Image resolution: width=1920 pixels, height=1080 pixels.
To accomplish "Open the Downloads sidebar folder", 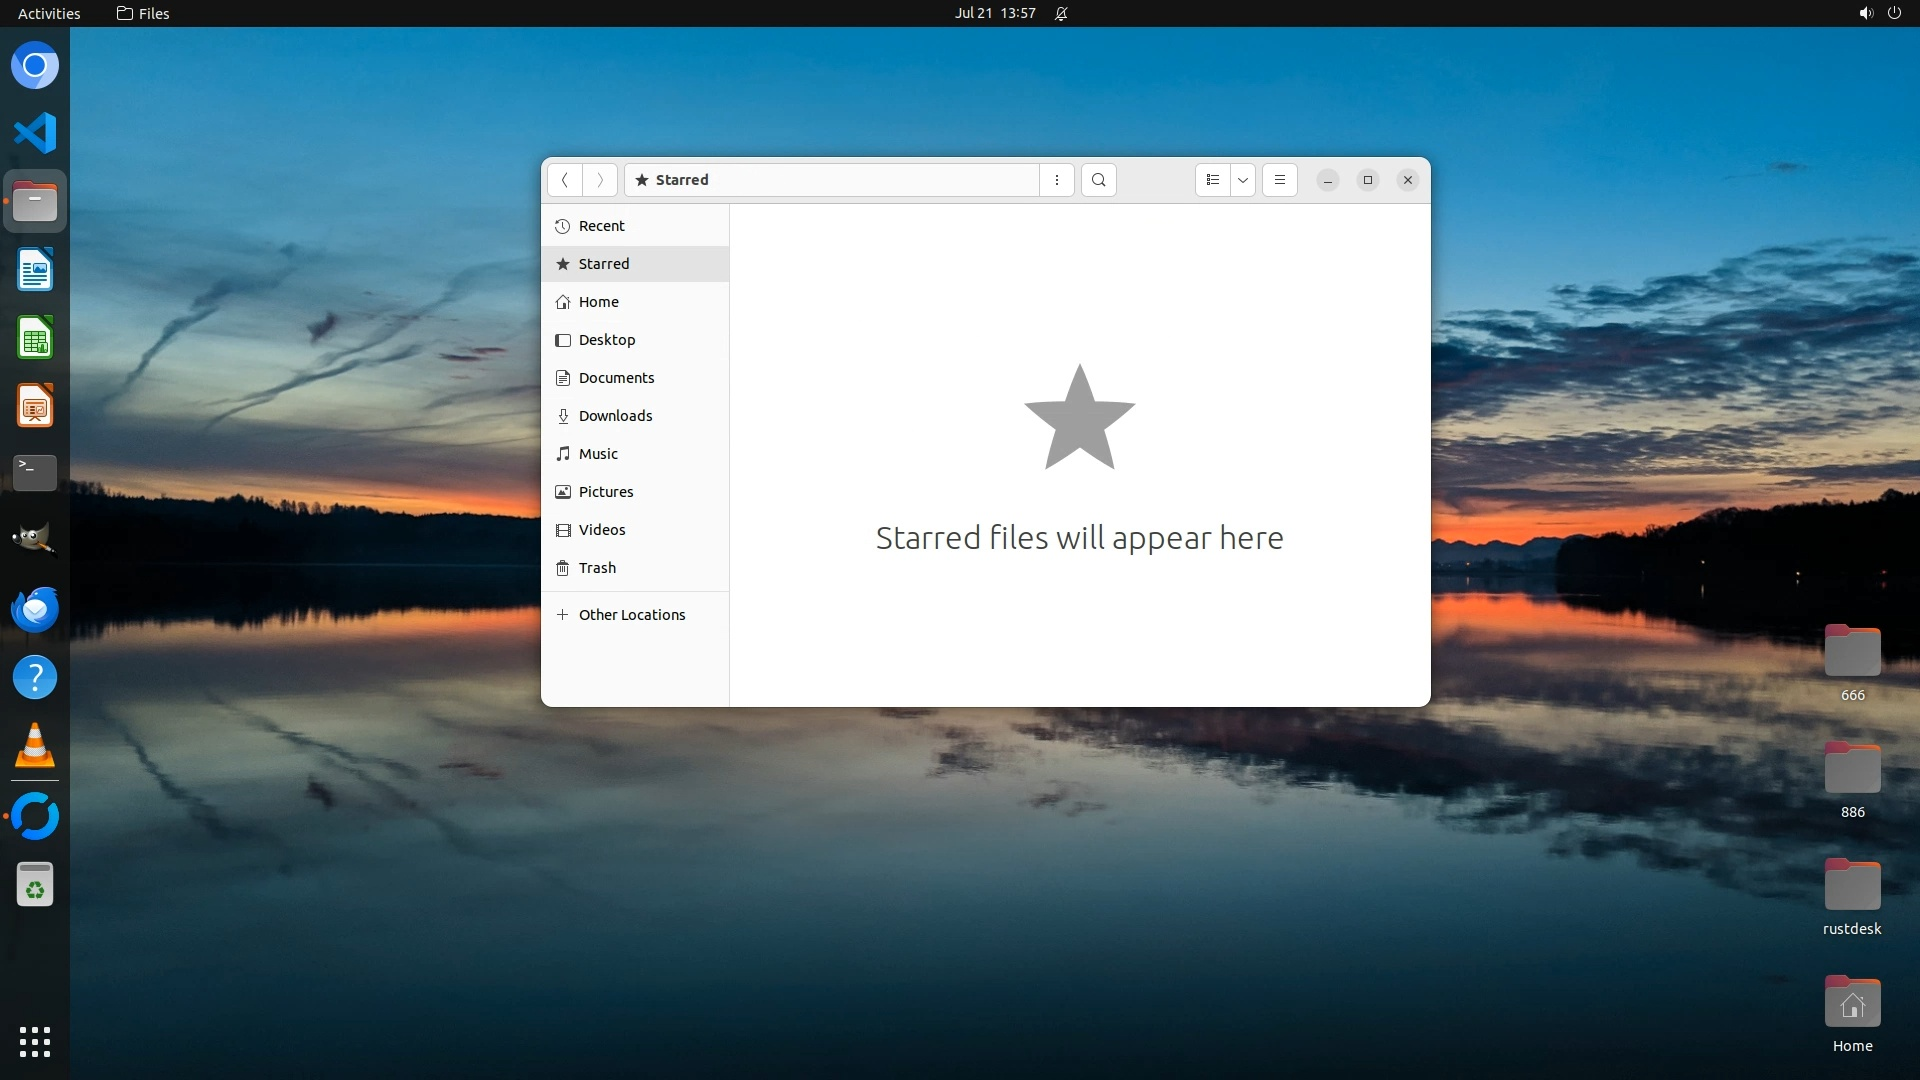I will (x=615, y=416).
